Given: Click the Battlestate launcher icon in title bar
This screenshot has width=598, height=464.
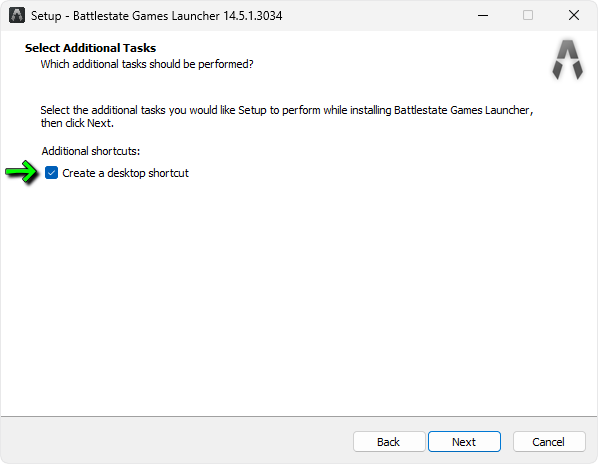Looking at the screenshot, I should [17, 16].
